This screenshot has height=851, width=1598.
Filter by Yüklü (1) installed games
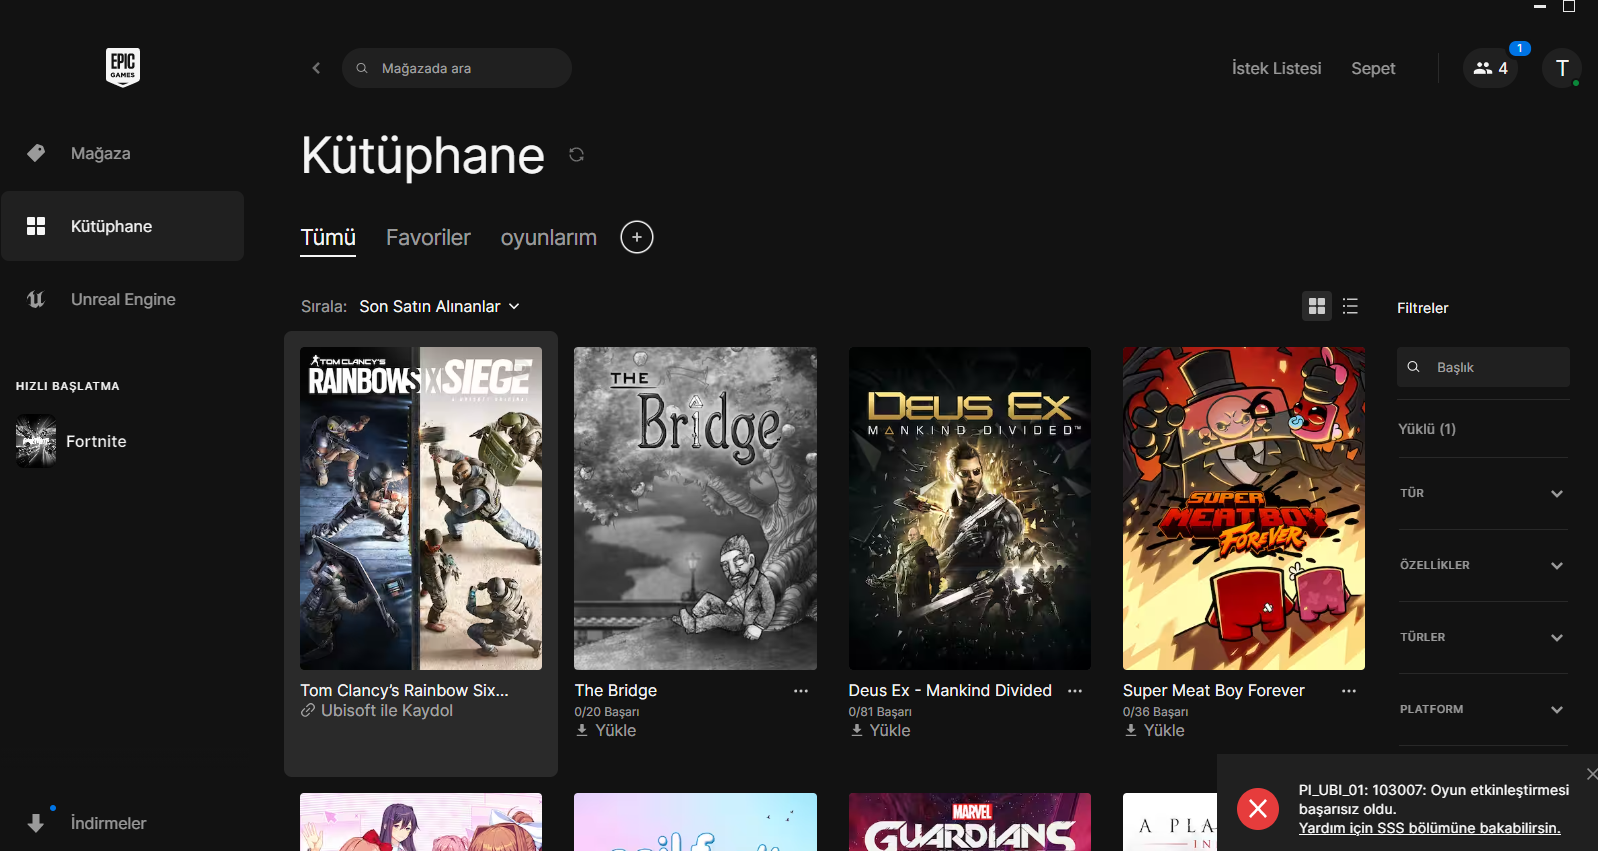pos(1427,429)
